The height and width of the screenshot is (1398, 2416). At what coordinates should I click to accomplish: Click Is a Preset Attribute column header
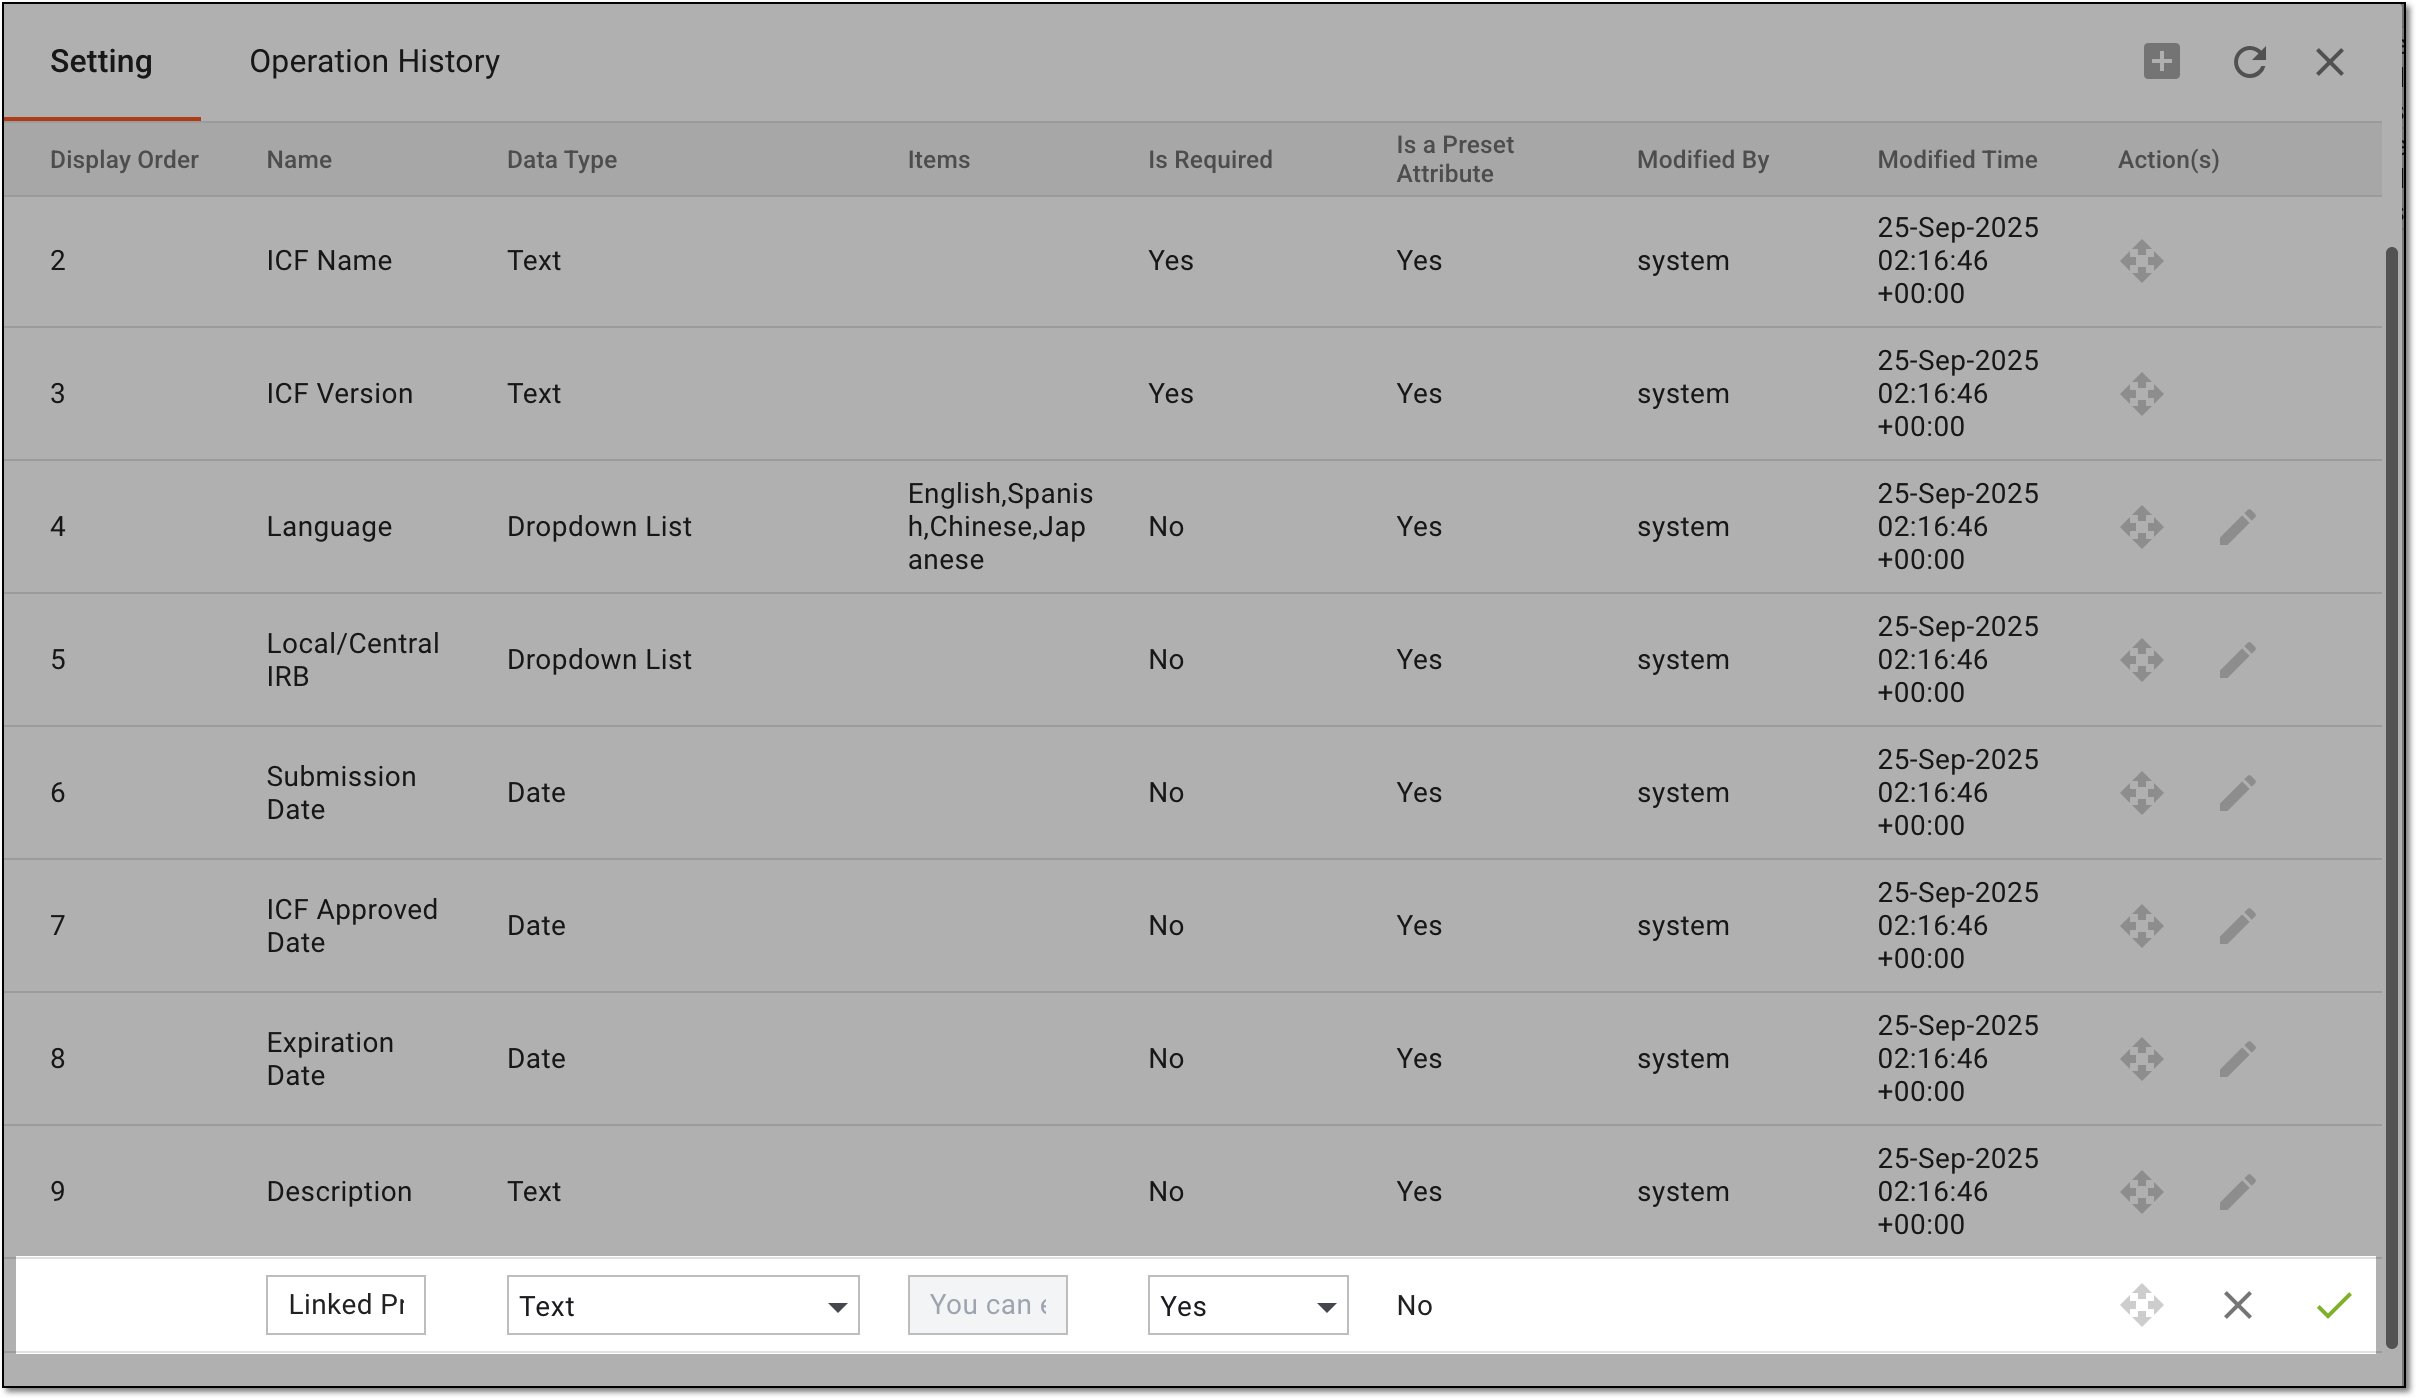(1455, 159)
